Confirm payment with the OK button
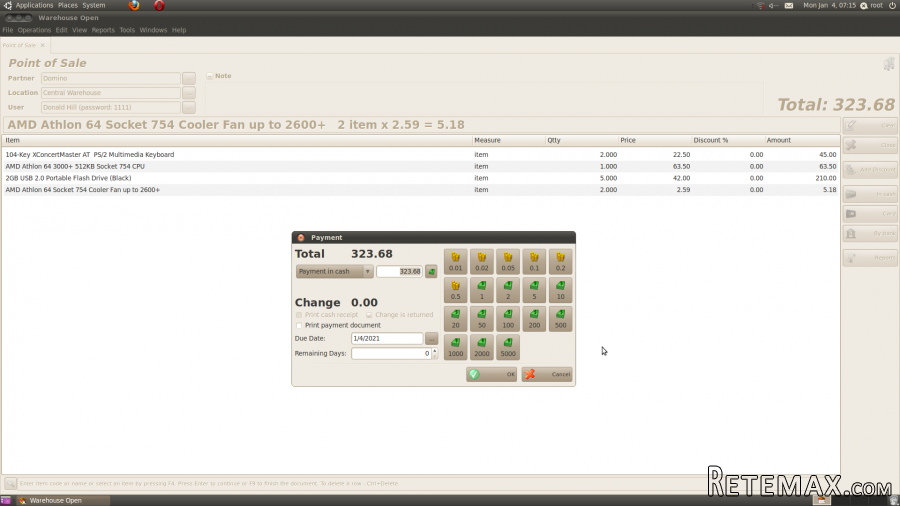The image size is (900, 506). [491, 375]
